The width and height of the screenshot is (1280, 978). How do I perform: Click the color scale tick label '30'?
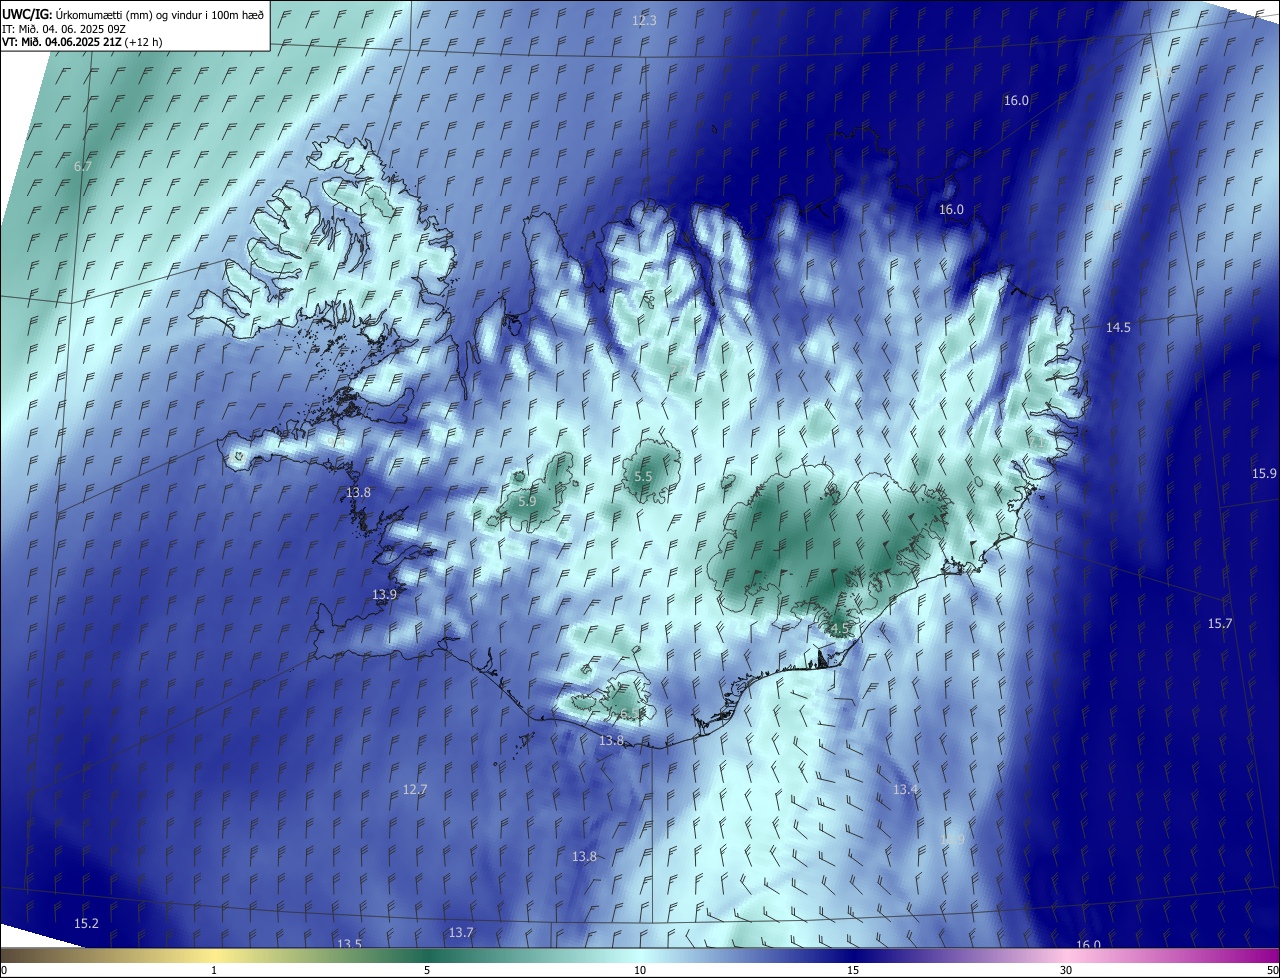(1066, 971)
